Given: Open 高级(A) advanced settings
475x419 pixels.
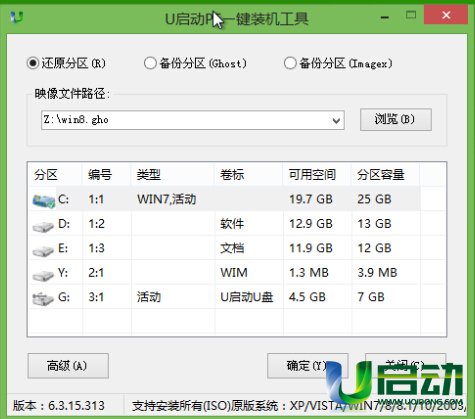Looking at the screenshot, I should 68,366.
